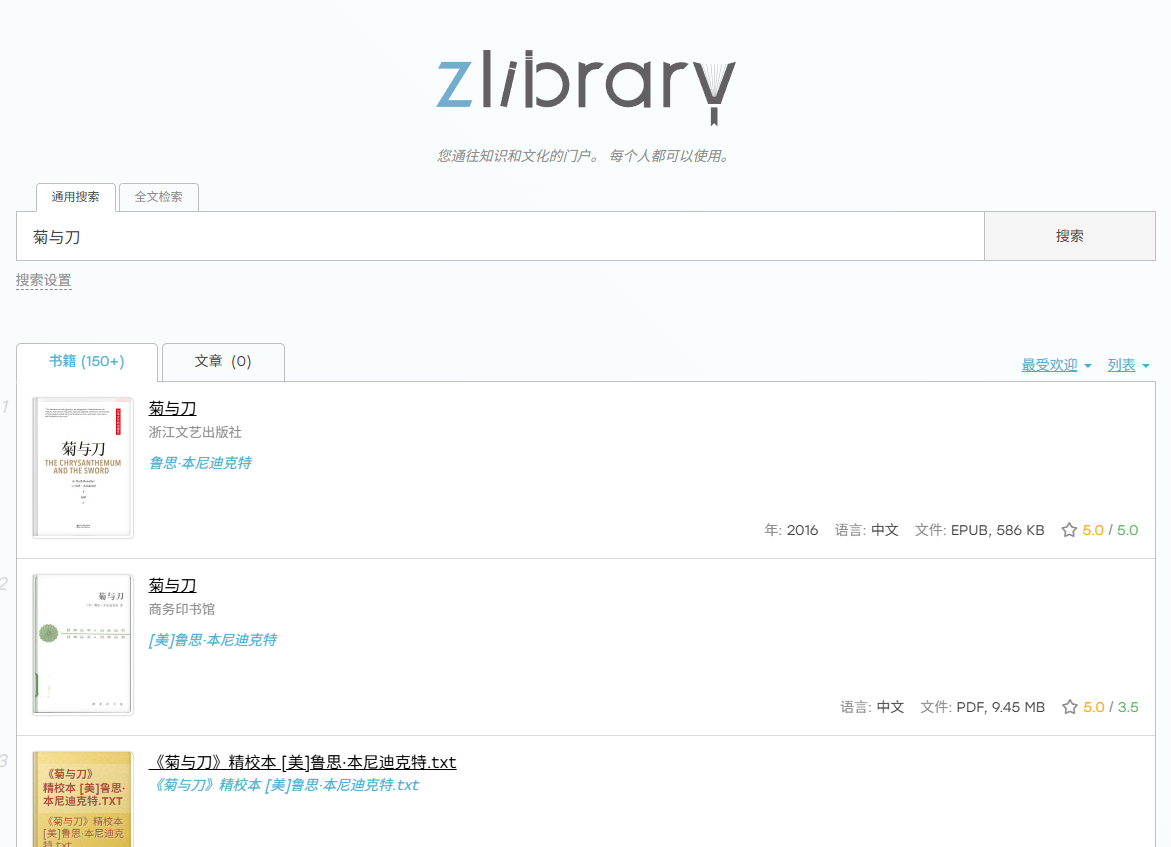
Task: Expand the 最受欢迎 sort dropdown
Action: [x=1055, y=365]
